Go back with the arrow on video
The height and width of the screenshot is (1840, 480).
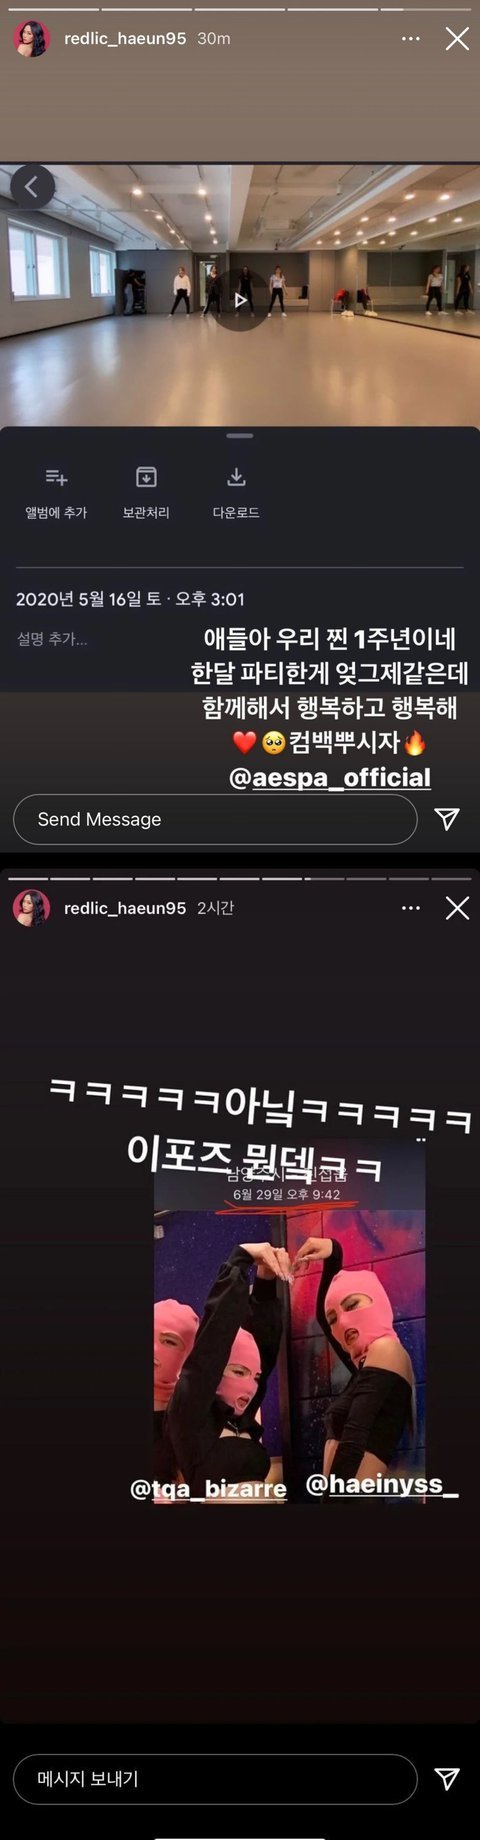click(x=32, y=187)
